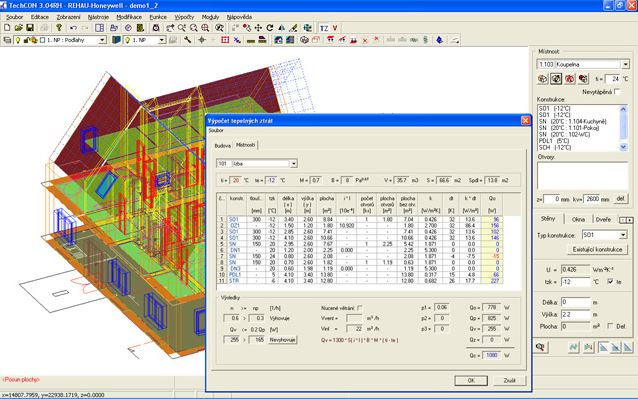Screen dimensions: 638x399
Task: Open the Místnost 1.103 Koupelna dropdown
Action: click(x=625, y=64)
